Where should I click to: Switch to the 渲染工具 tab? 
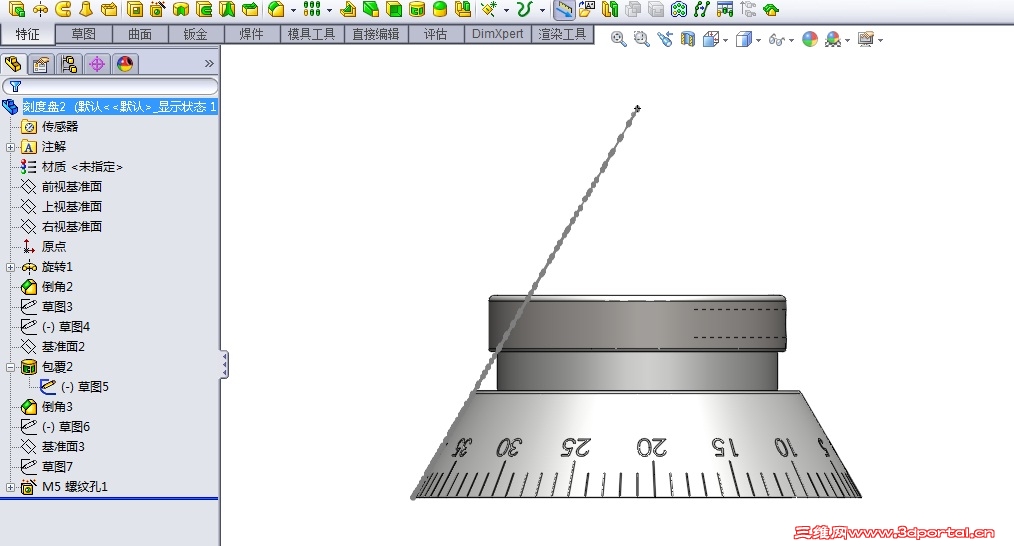(x=562, y=34)
